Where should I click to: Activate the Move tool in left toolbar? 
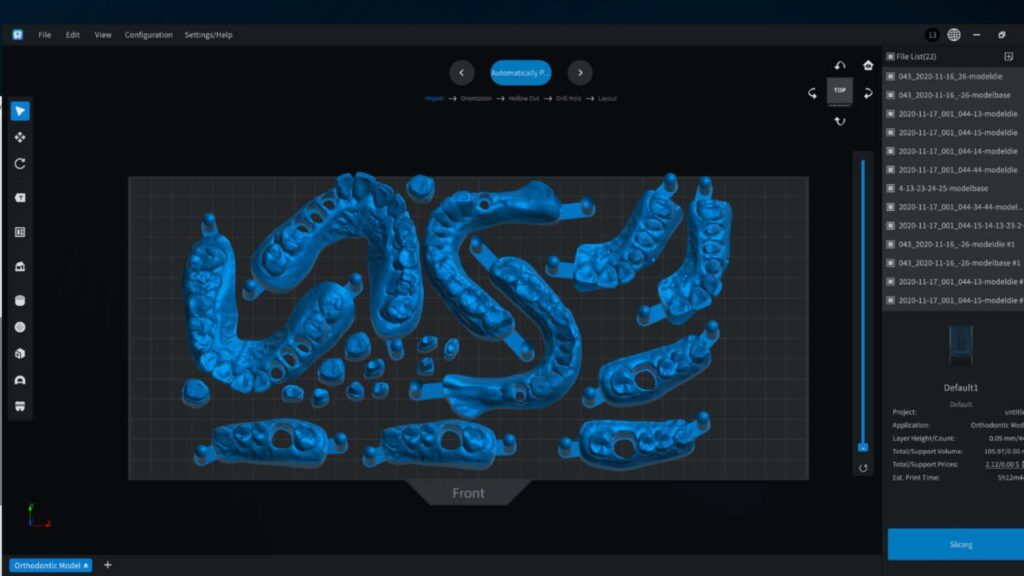[20, 137]
